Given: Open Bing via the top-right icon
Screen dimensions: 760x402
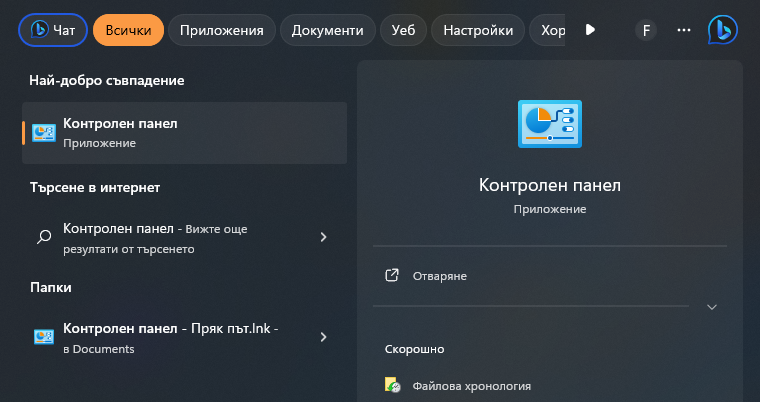Looking at the screenshot, I should [x=723, y=30].
